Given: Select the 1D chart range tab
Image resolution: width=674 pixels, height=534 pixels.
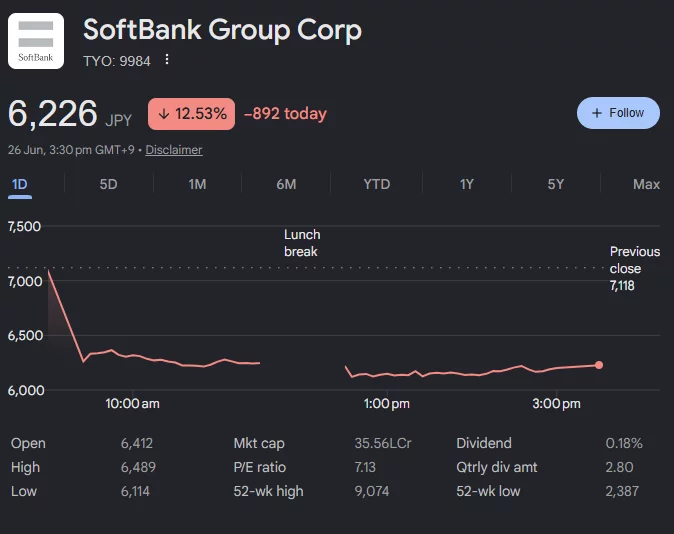Looking at the screenshot, I should click(x=20, y=184).
